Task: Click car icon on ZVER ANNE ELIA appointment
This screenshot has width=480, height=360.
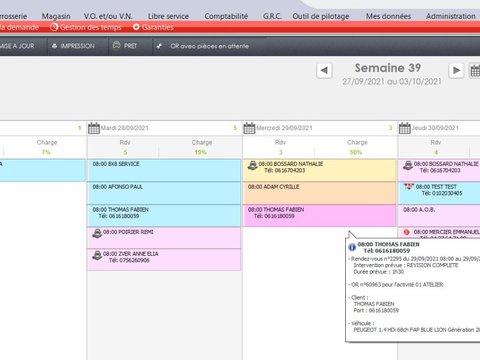Action: (x=97, y=255)
